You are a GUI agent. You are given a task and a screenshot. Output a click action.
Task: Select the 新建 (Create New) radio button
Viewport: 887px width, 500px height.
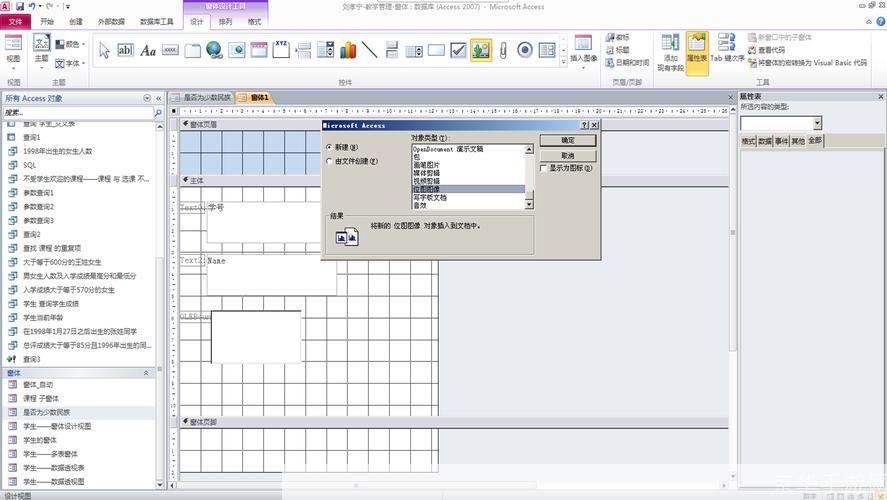point(329,147)
